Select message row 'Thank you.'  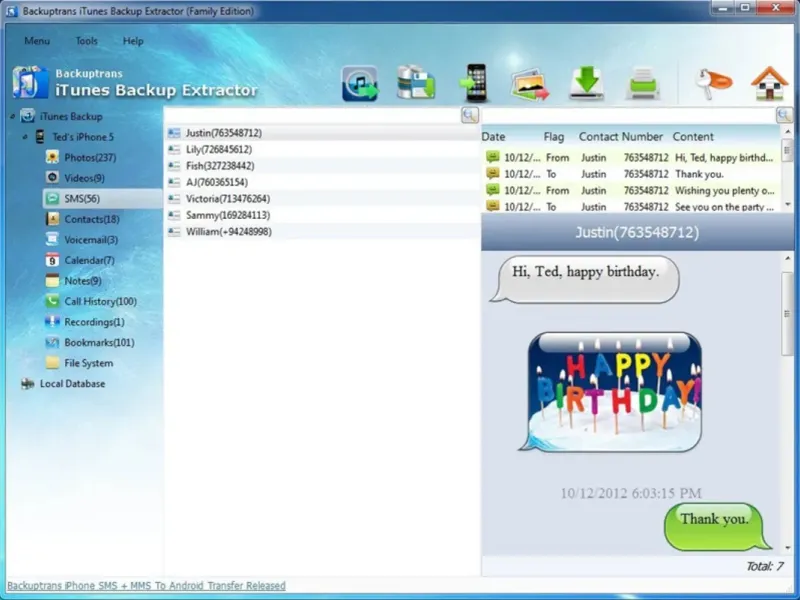tap(631, 174)
